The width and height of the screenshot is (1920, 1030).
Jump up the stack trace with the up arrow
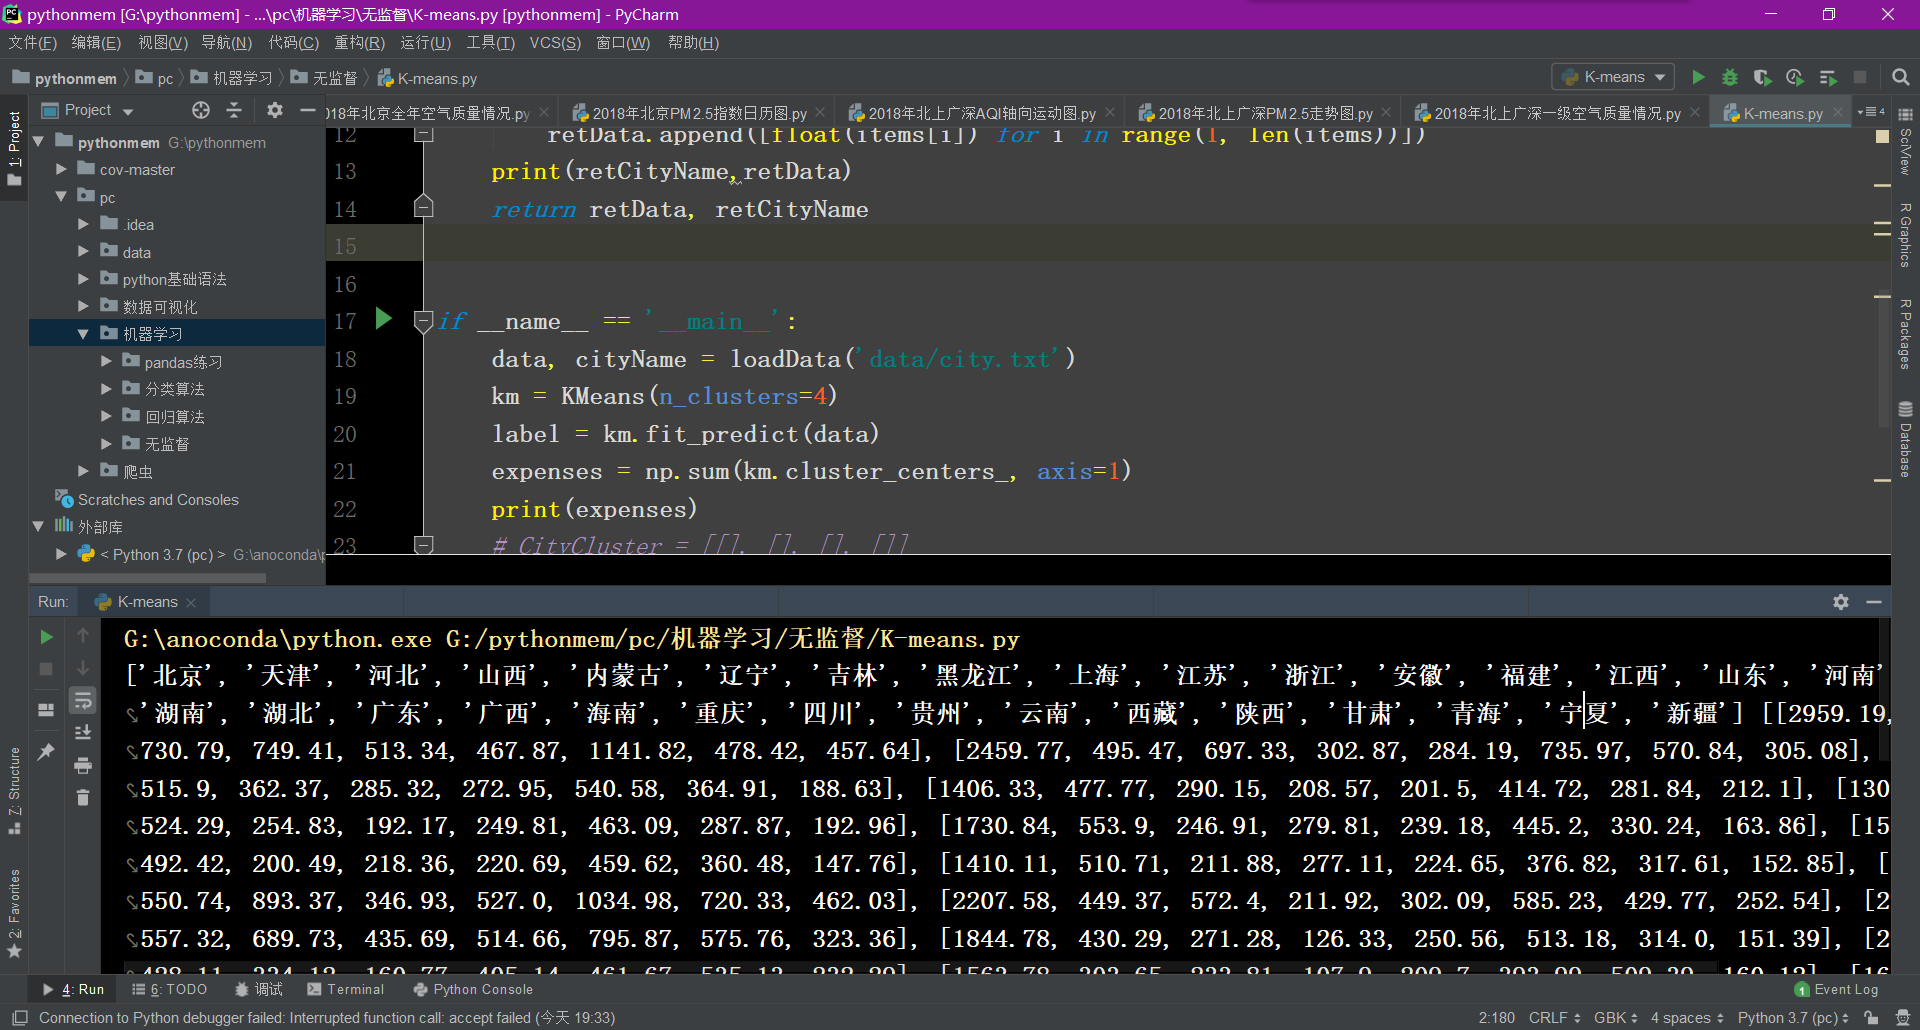[x=83, y=636]
